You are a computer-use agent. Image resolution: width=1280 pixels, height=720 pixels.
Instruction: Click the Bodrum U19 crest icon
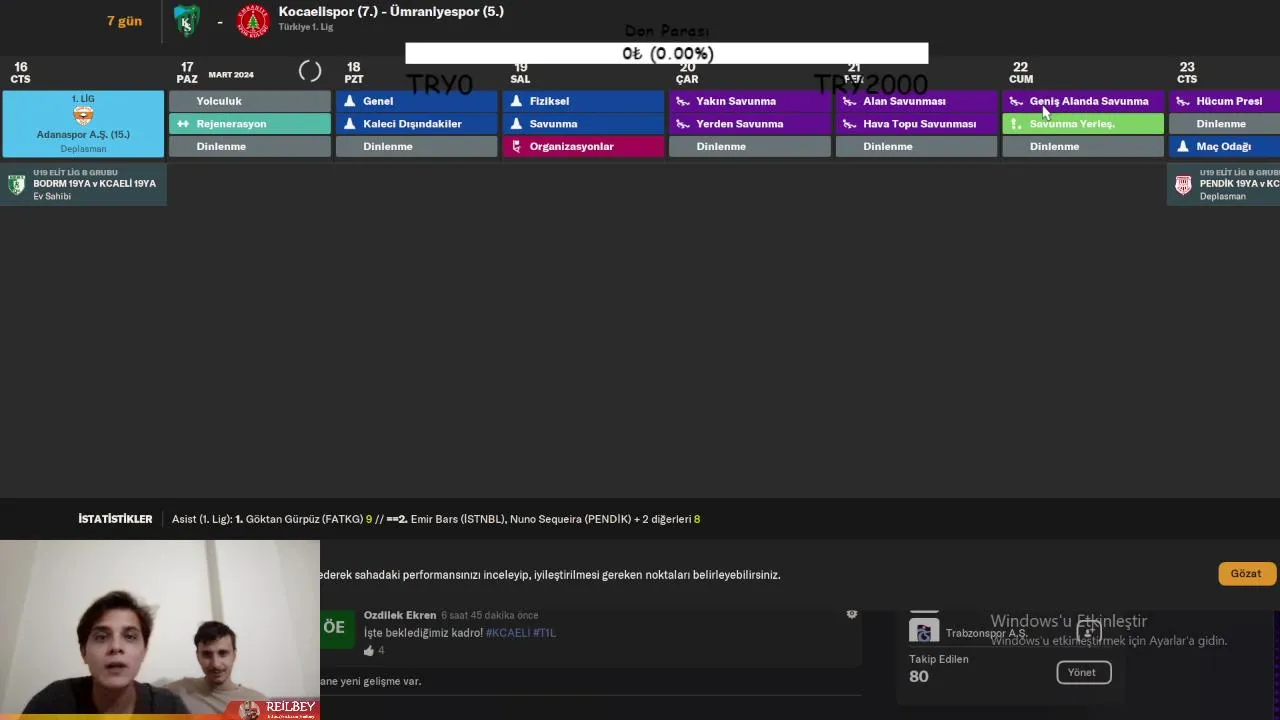16,184
